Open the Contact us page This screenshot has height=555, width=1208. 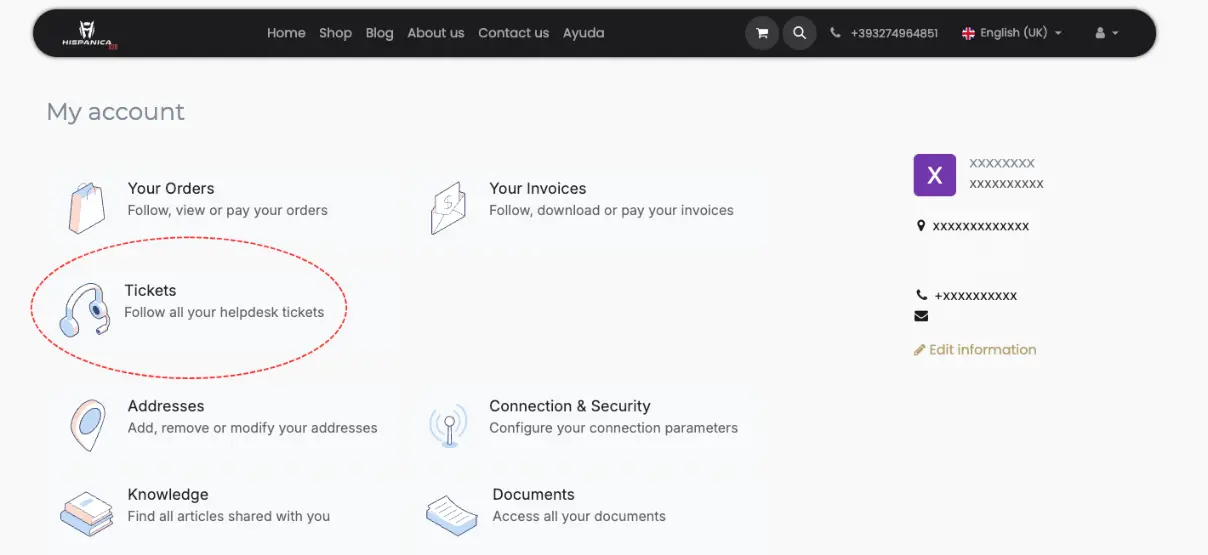[x=513, y=33]
